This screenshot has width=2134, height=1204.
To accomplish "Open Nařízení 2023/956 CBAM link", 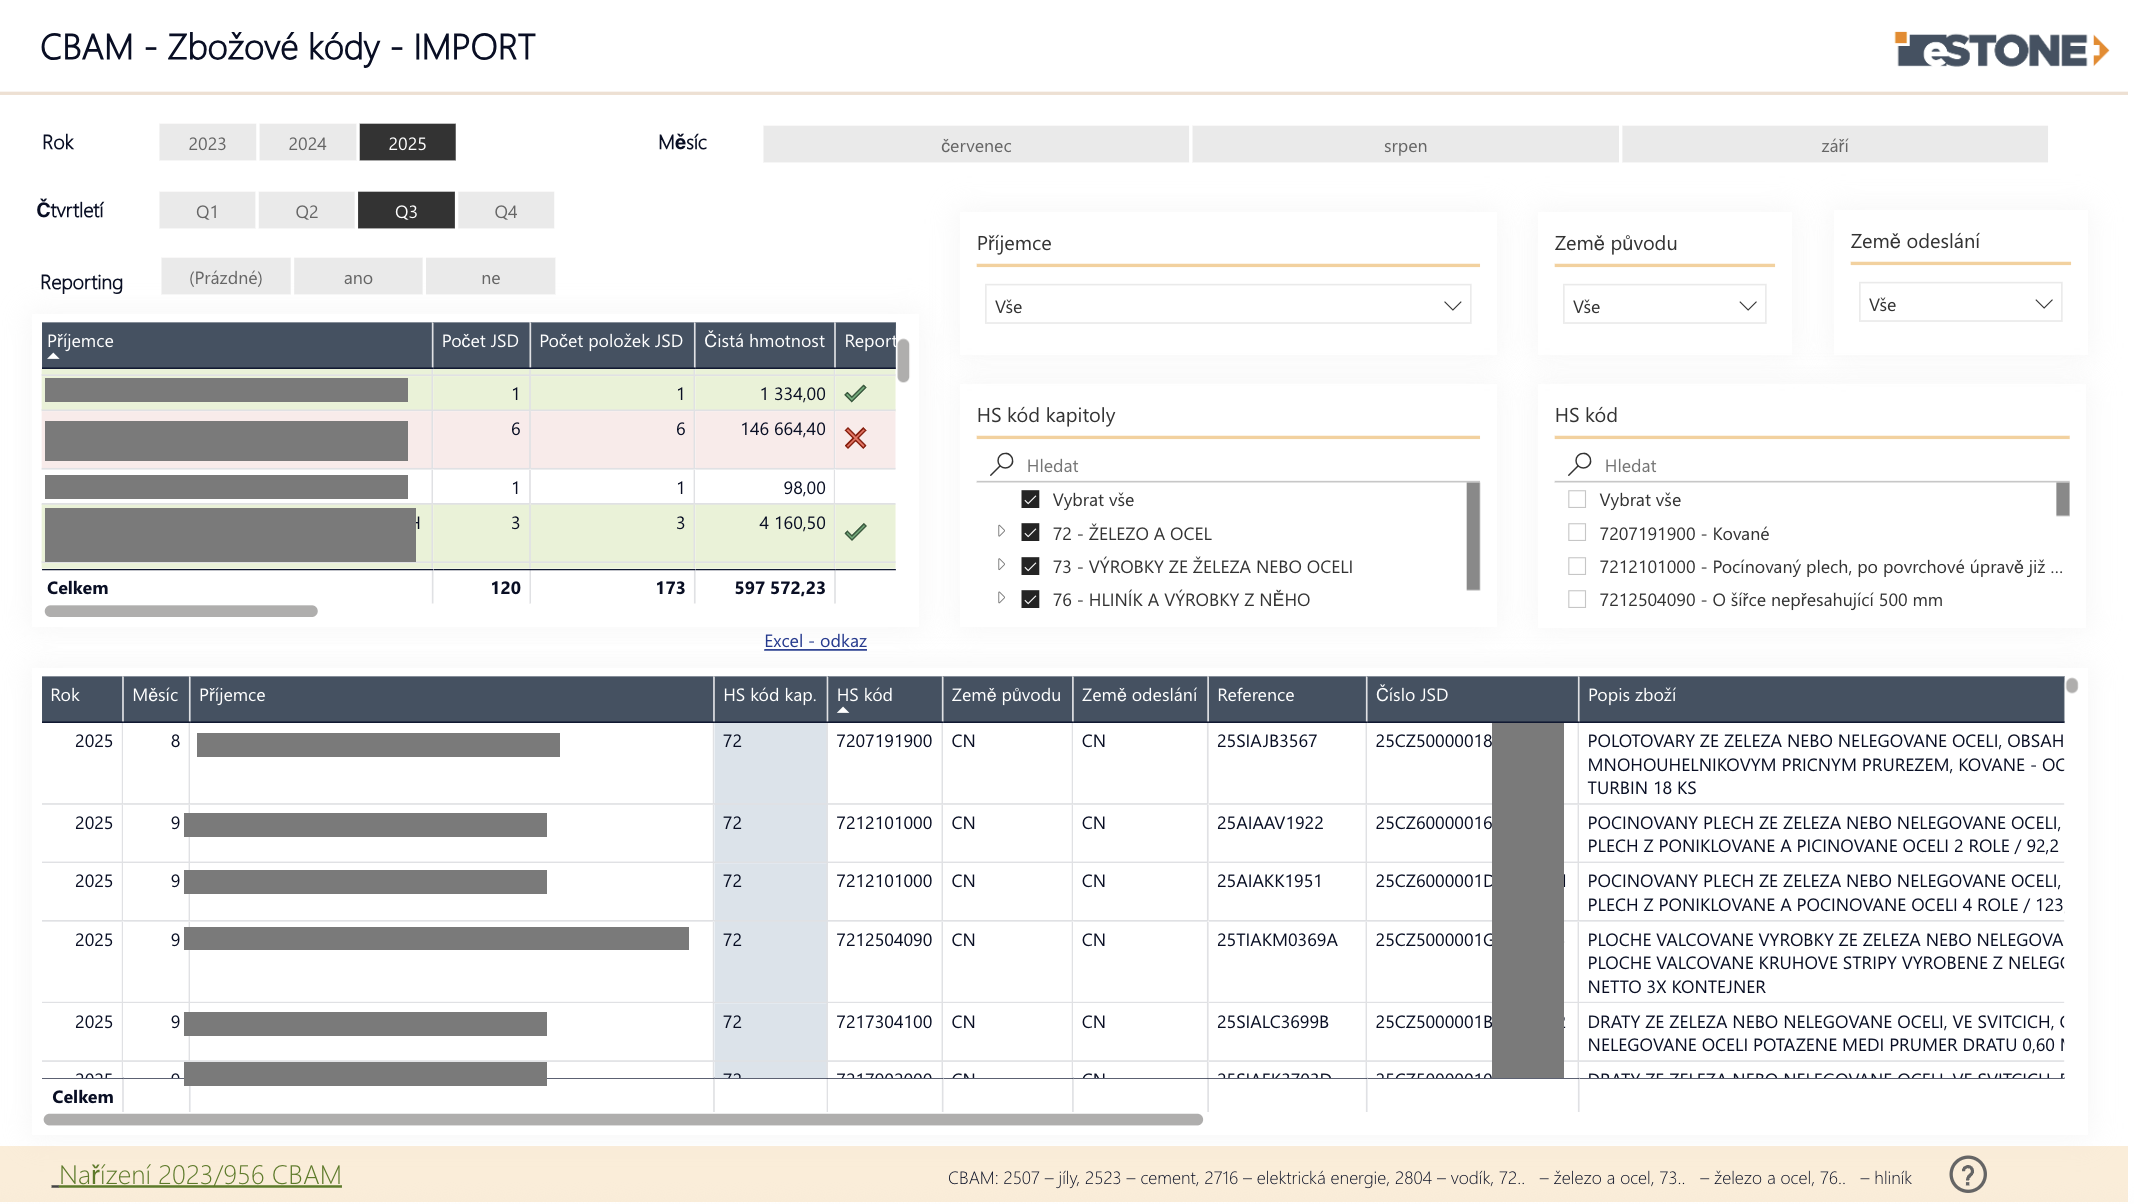I will [x=199, y=1175].
